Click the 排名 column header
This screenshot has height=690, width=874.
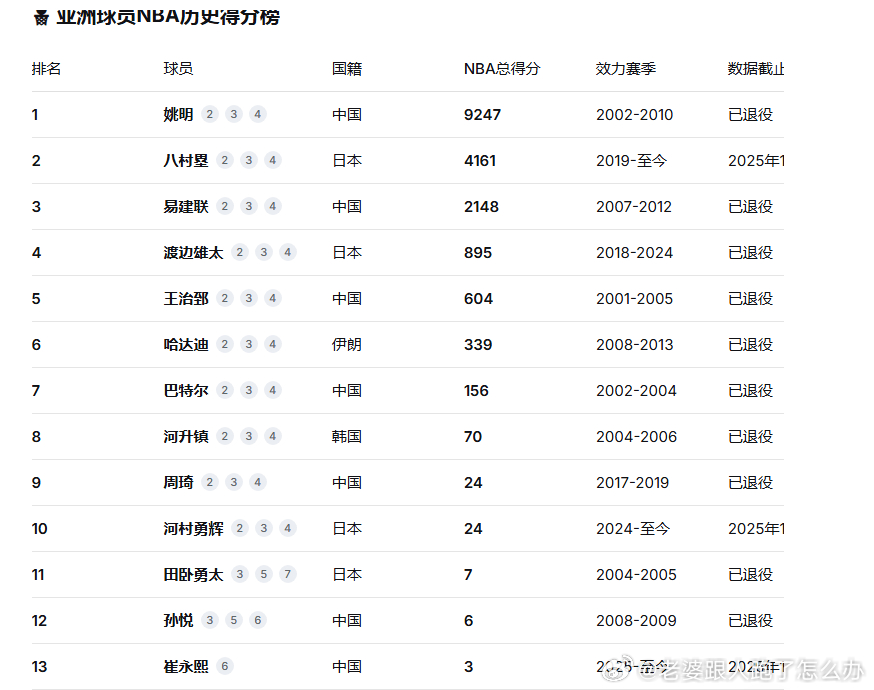point(46,69)
